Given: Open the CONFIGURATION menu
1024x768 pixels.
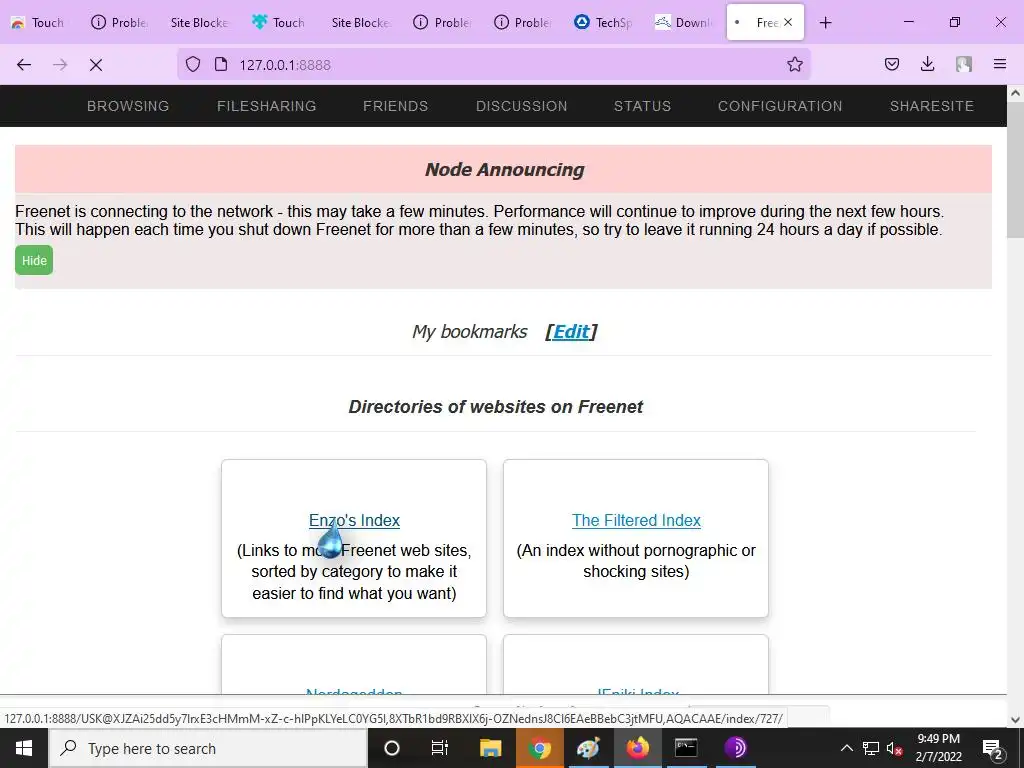Looking at the screenshot, I should (x=780, y=106).
